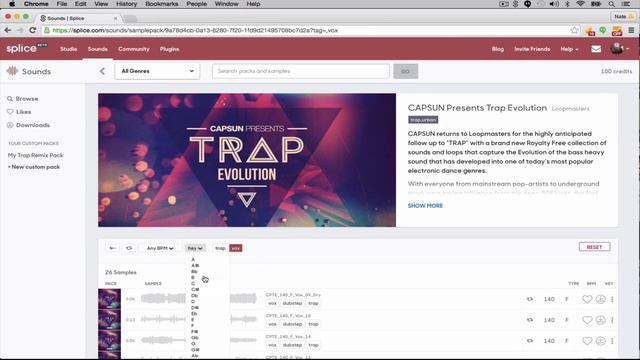Viewport: 640px width, 360px height.
Task: Click the CPTE_140_F_Vox_09_Dry waveform
Action: pyautogui.click(x=198, y=299)
